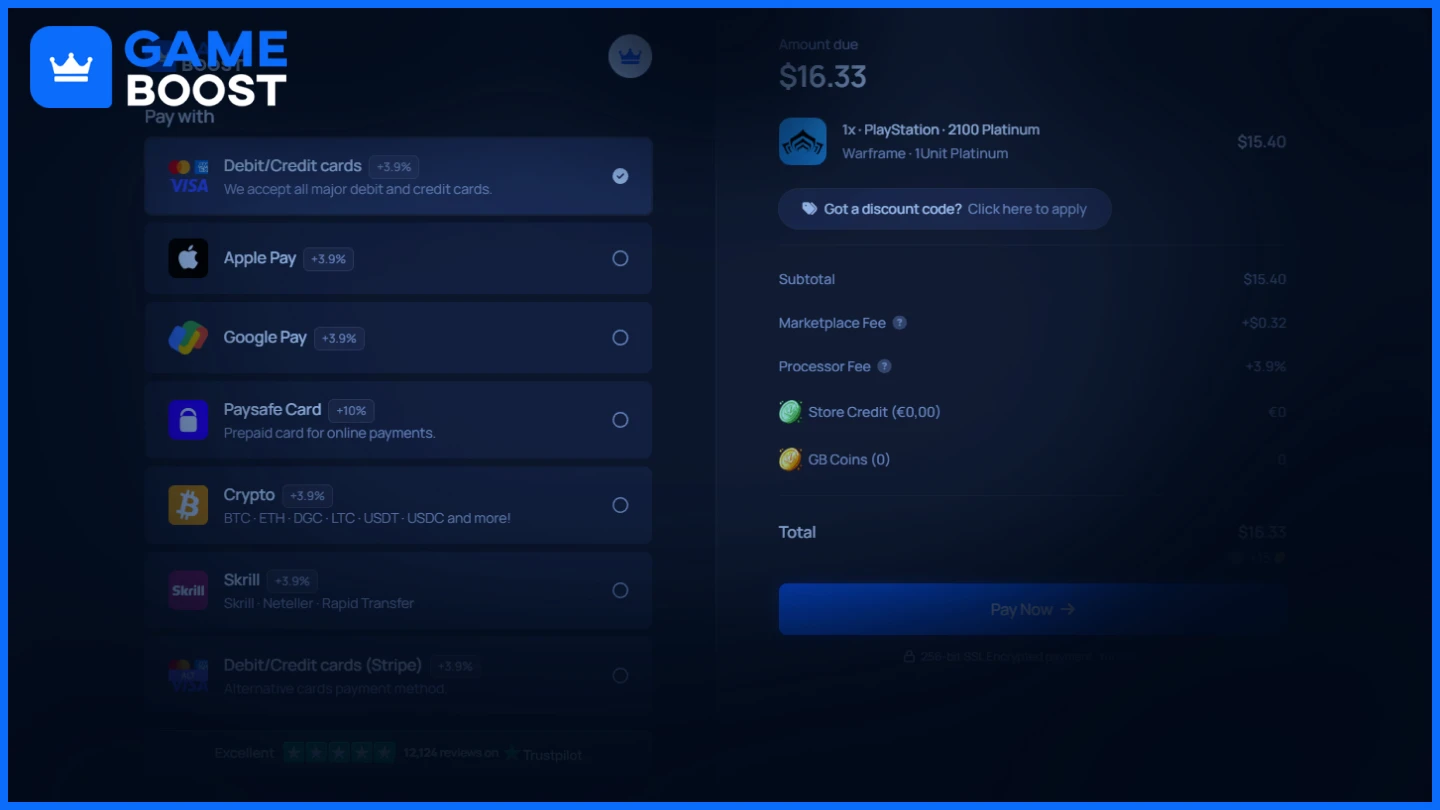The height and width of the screenshot is (810, 1440).
Task: Click the +3.9% badge beside Google Pay
Action: [x=339, y=339]
